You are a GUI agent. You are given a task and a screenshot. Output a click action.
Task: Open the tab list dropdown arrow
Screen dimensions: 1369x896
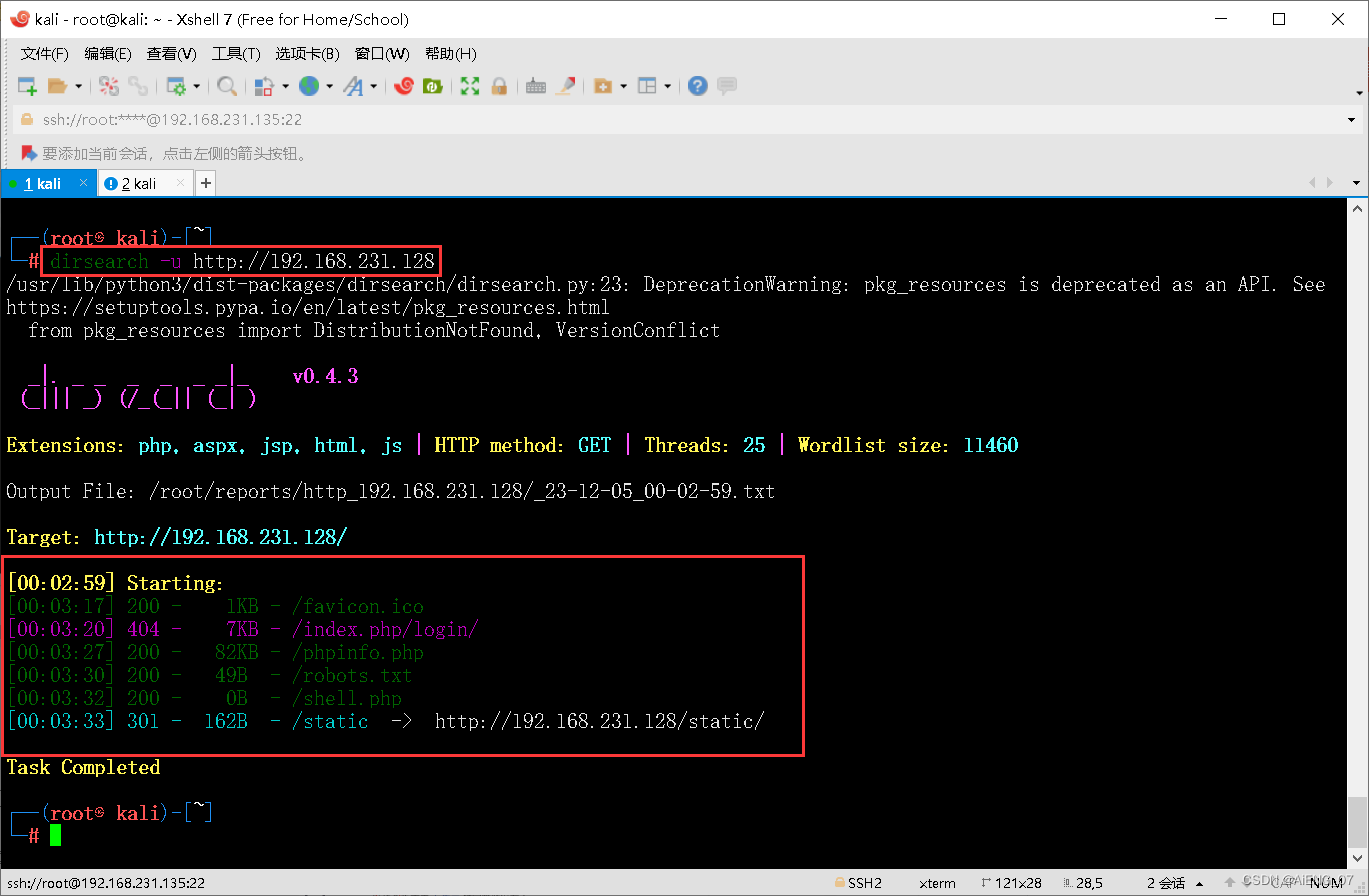pos(1356,183)
